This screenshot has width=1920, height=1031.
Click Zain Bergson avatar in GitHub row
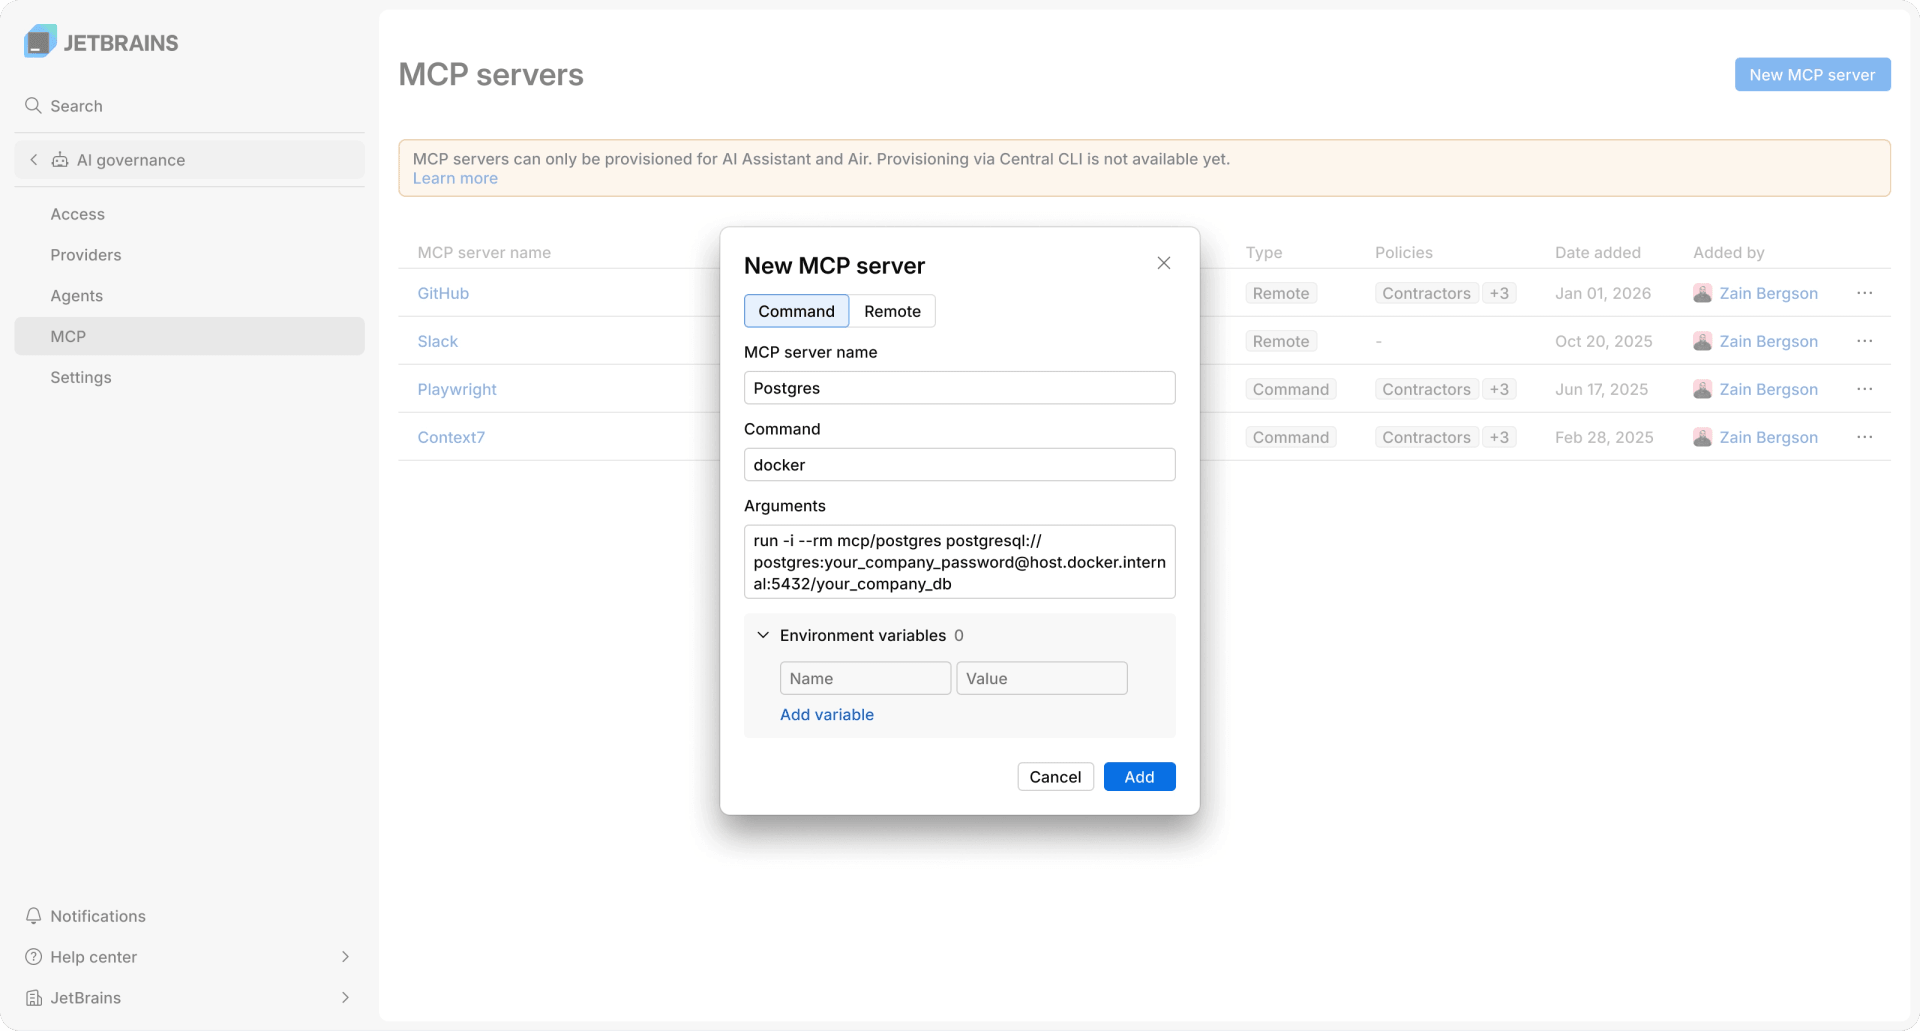coord(1702,293)
